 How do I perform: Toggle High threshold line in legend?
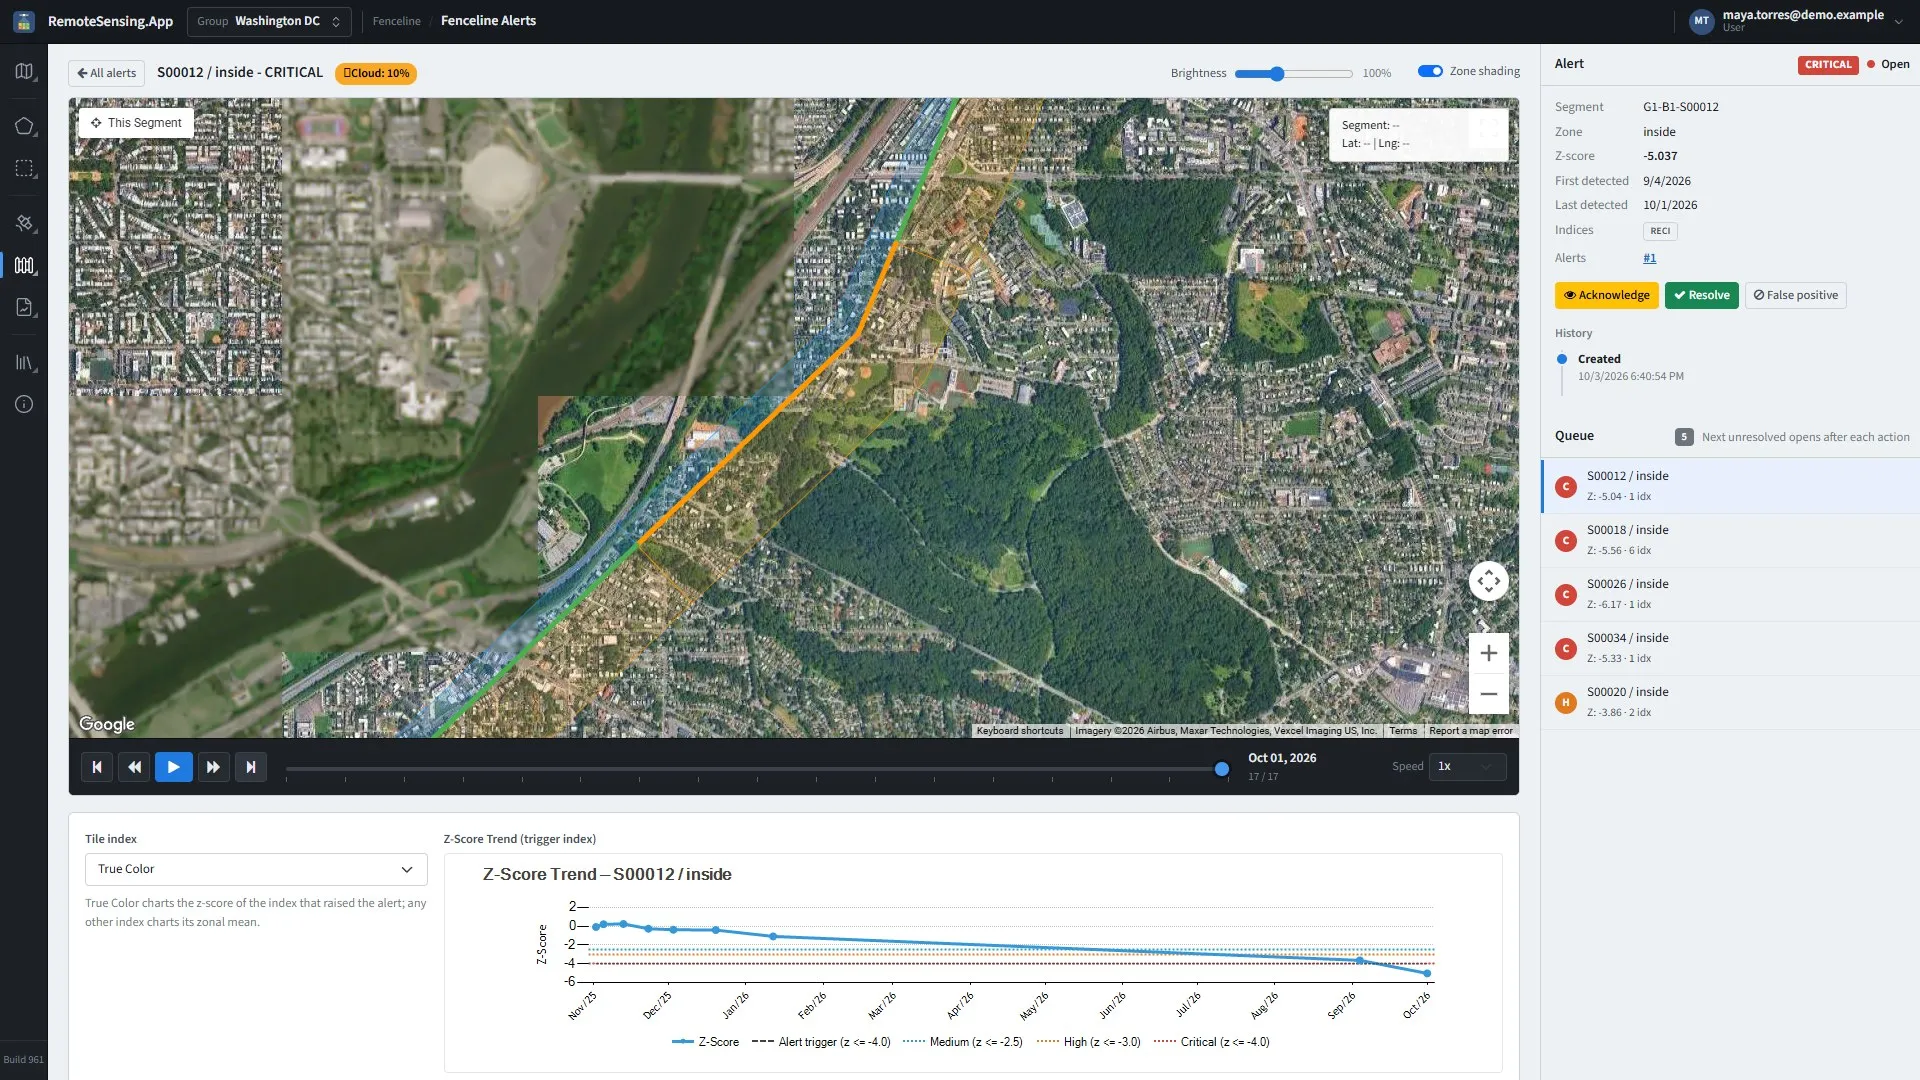[x=1089, y=1042]
